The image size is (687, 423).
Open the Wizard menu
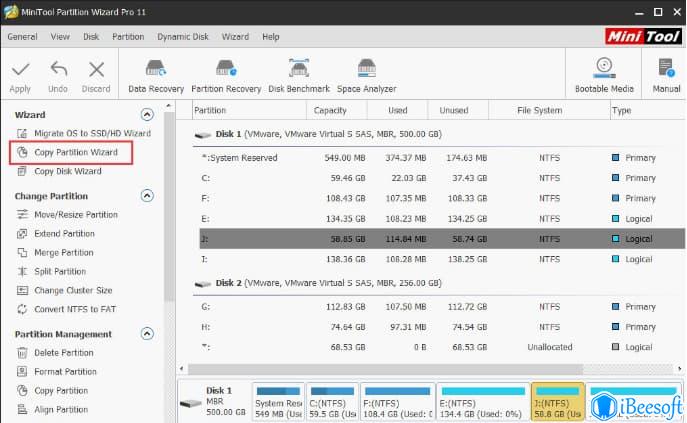tap(235, 37)
